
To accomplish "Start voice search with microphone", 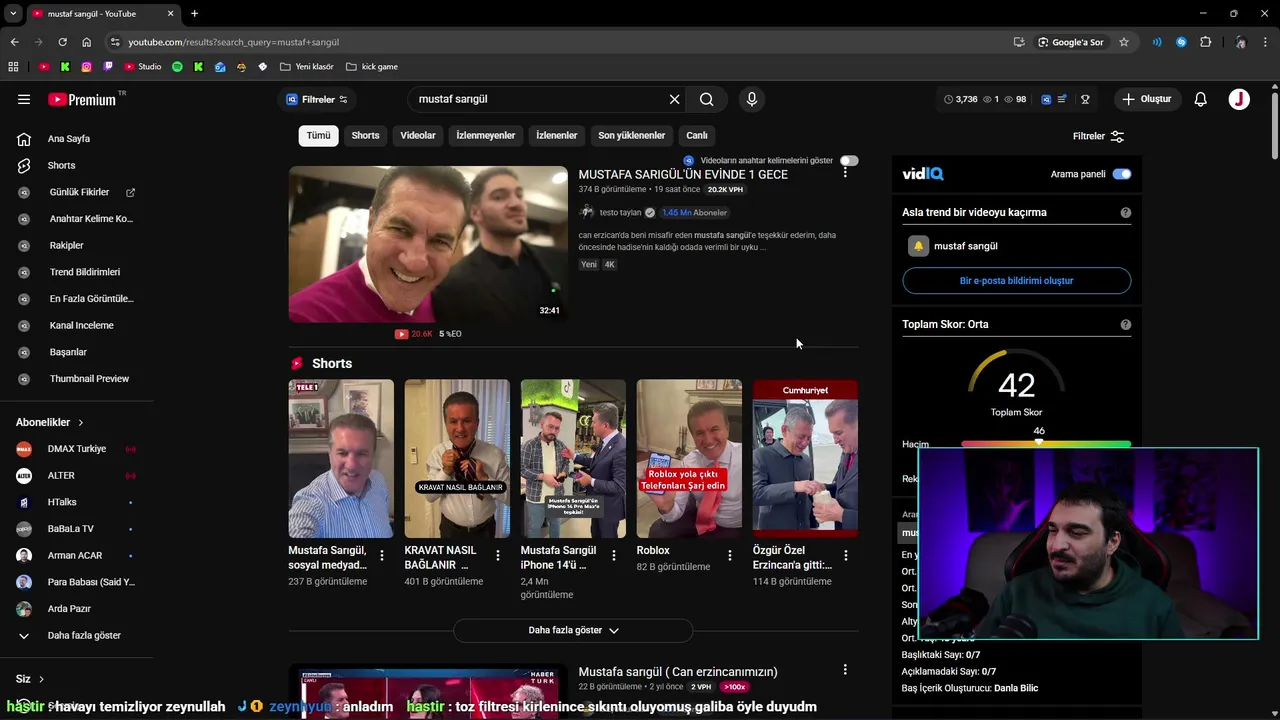I will (x=752, y=99).
